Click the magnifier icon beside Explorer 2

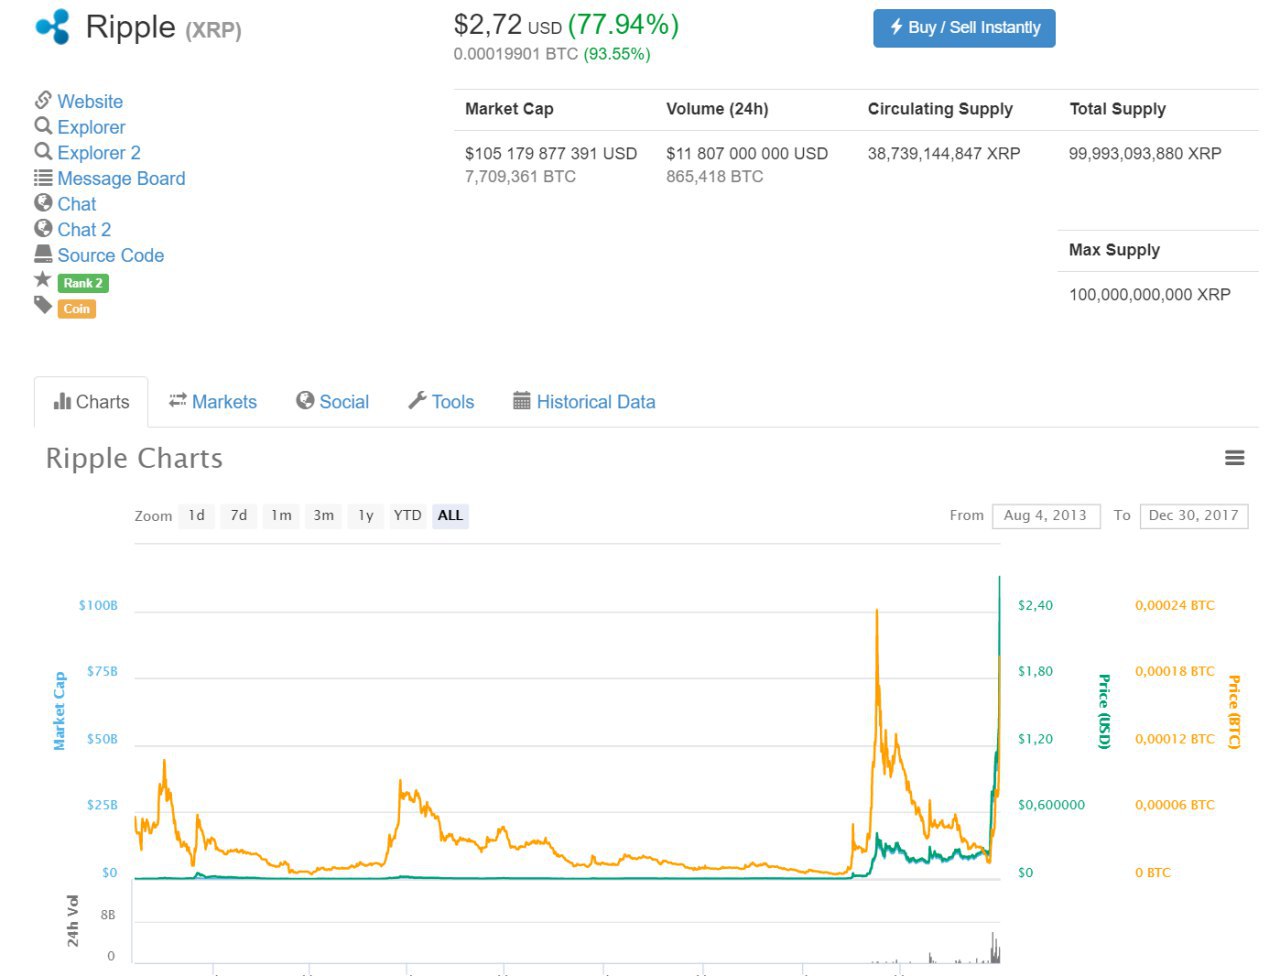point(43,151)
